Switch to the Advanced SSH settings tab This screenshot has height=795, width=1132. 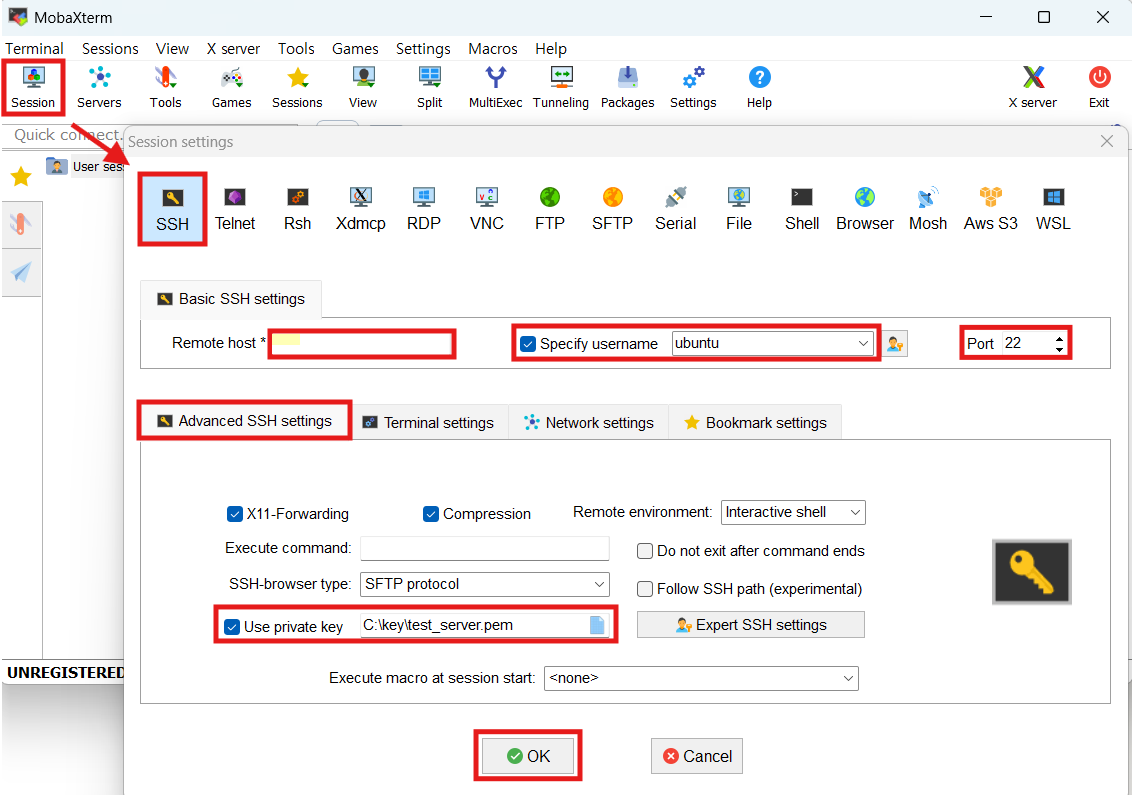[x=245, y=421]
